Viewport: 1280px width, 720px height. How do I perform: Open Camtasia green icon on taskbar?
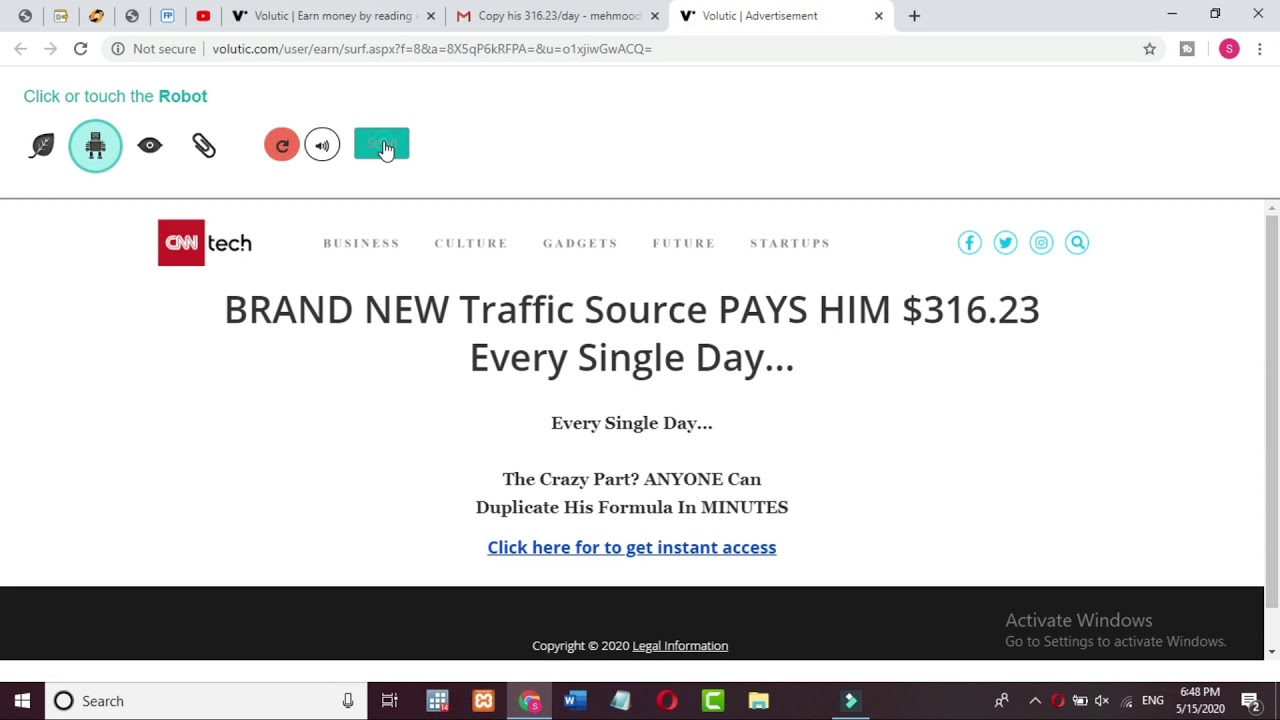[x=713, y=701]
